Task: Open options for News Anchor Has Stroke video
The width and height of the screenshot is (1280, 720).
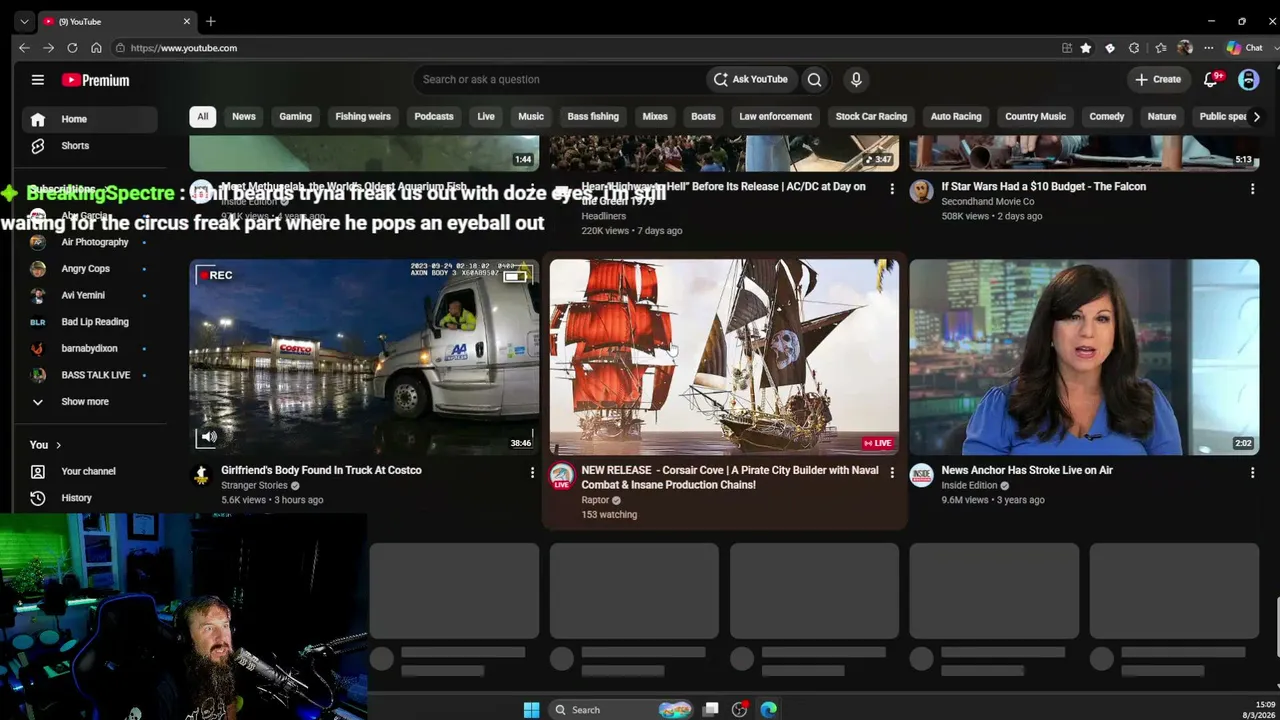Action: (x=1252, y=473)
